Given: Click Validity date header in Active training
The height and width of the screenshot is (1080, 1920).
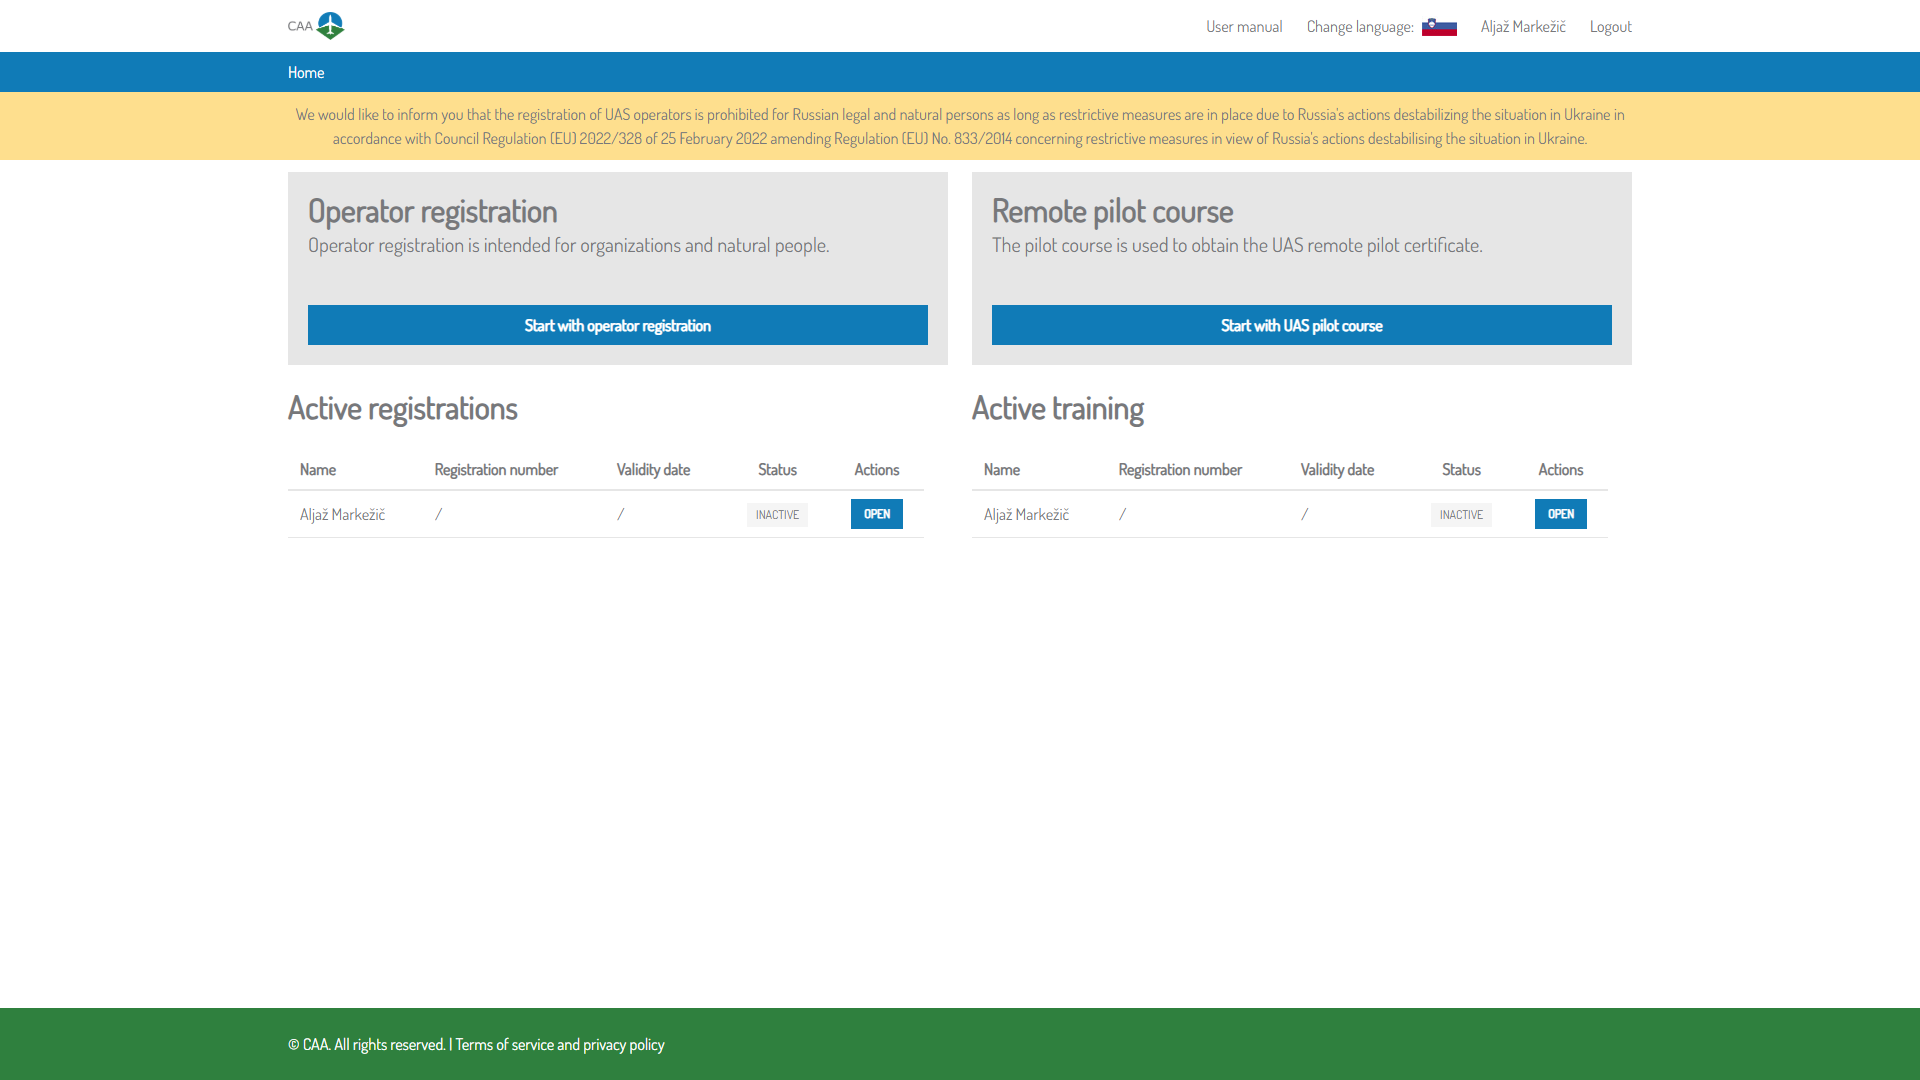Looking at the screenshot, I should click(x=1337, y=470).
